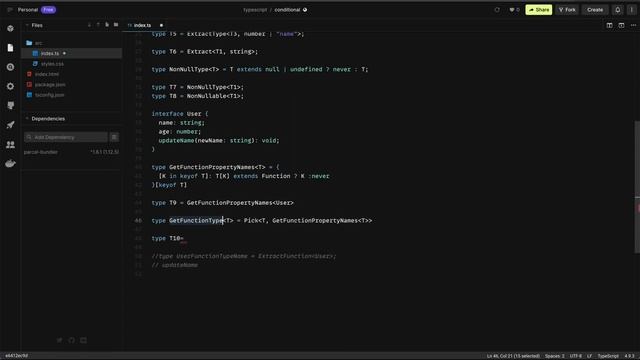Open the Explorer files sidebar icon

pyautogui.click(x=10, y=48)
